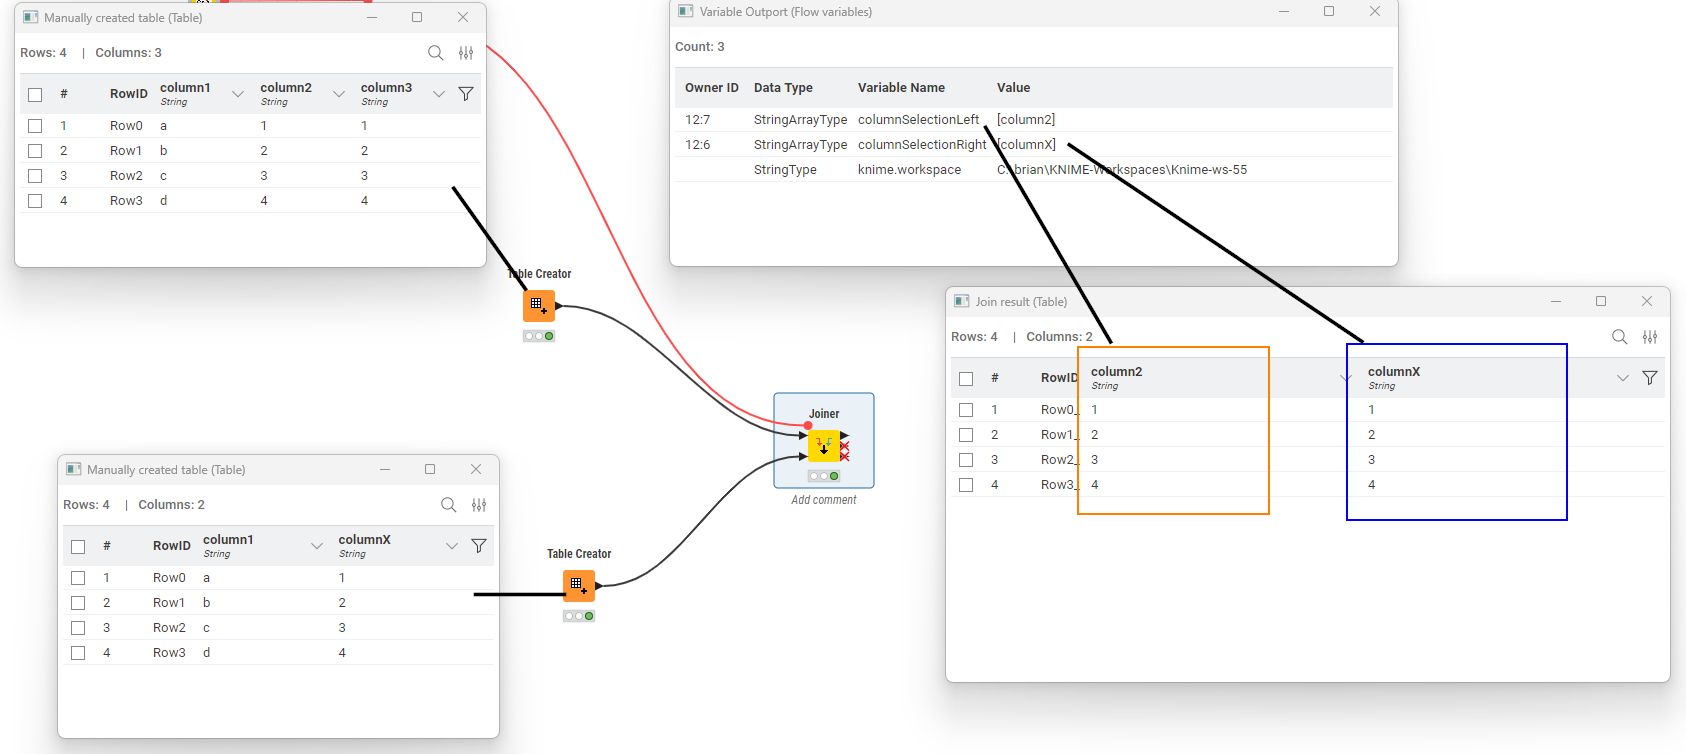Click filter icon in the columnX created table

[x=479, y=546]
